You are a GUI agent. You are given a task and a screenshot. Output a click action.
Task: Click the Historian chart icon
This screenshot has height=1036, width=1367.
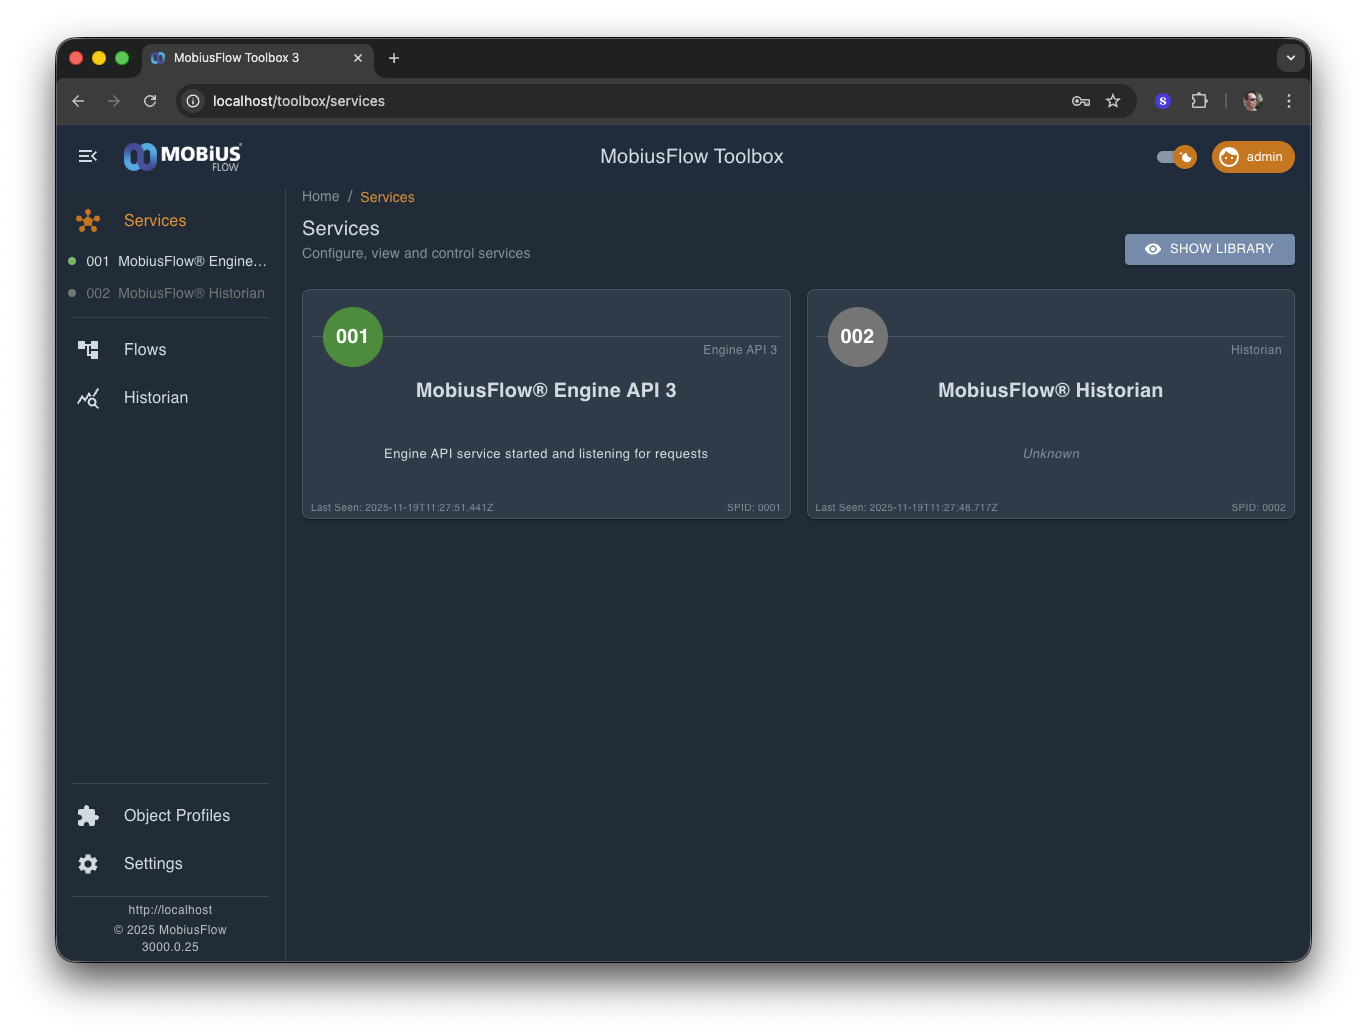click(88, 398)
